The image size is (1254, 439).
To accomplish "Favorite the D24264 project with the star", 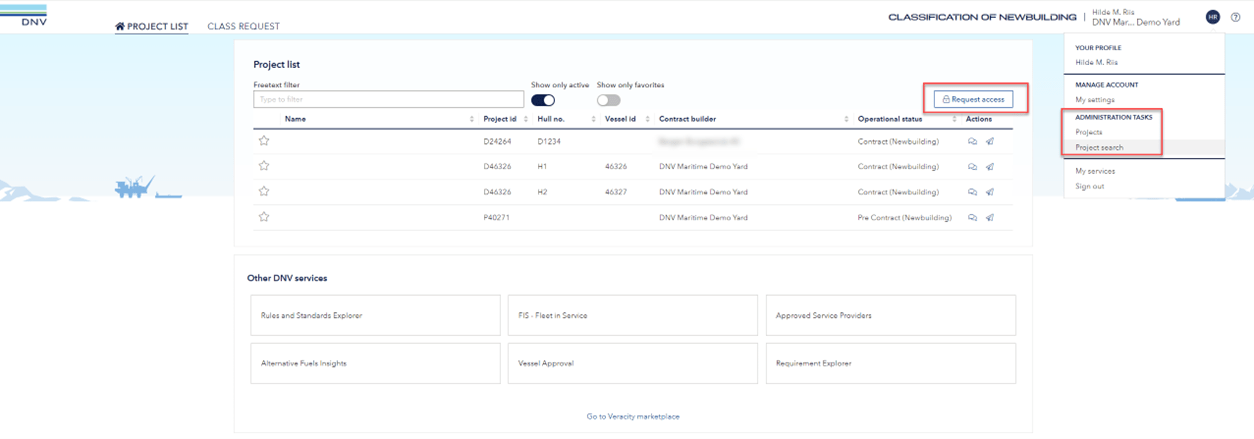I will click(x=264, y=141).
